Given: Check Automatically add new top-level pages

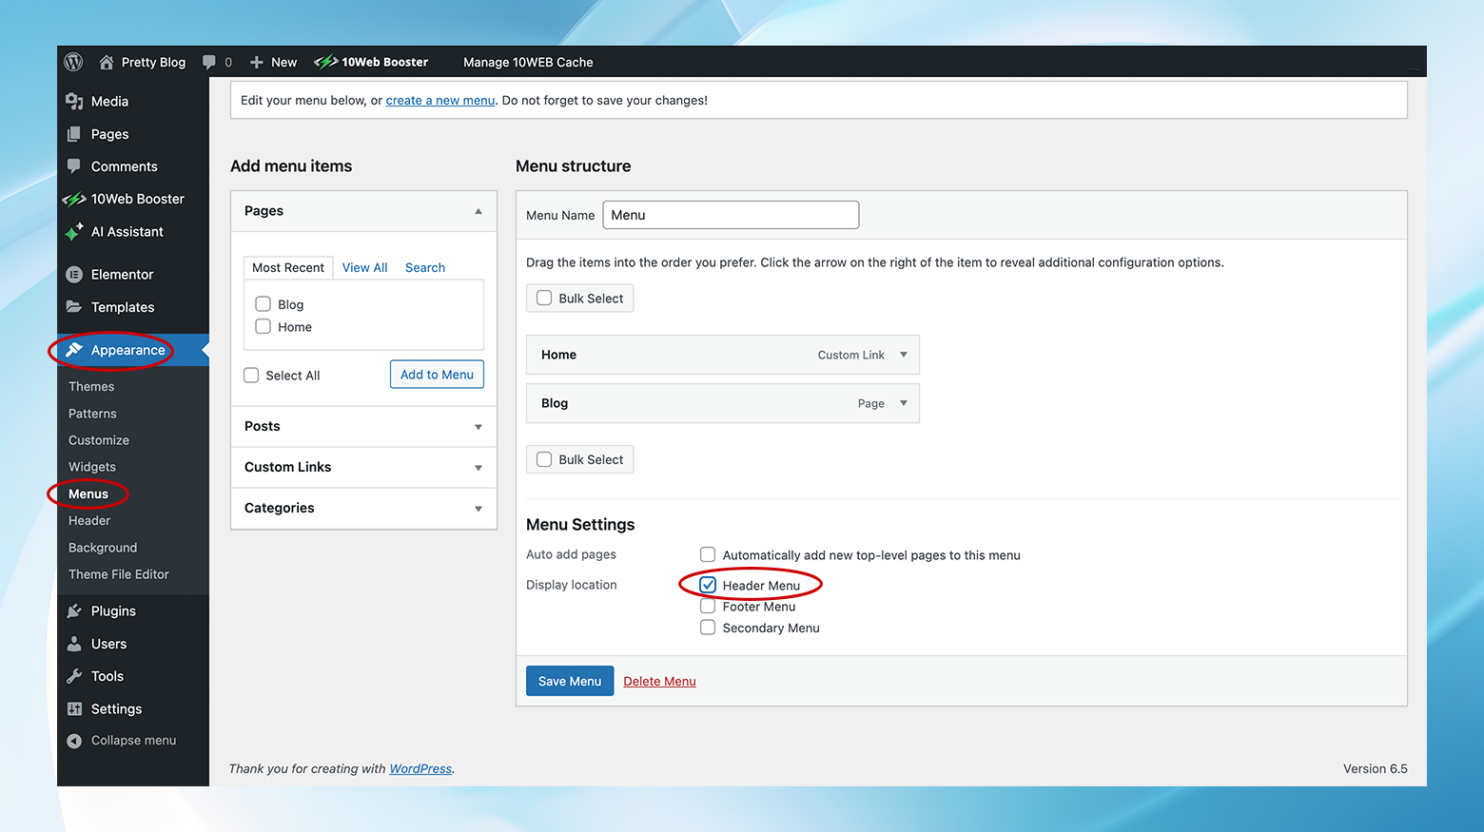Looking at the screenshot, I should [x=708, y=554].
